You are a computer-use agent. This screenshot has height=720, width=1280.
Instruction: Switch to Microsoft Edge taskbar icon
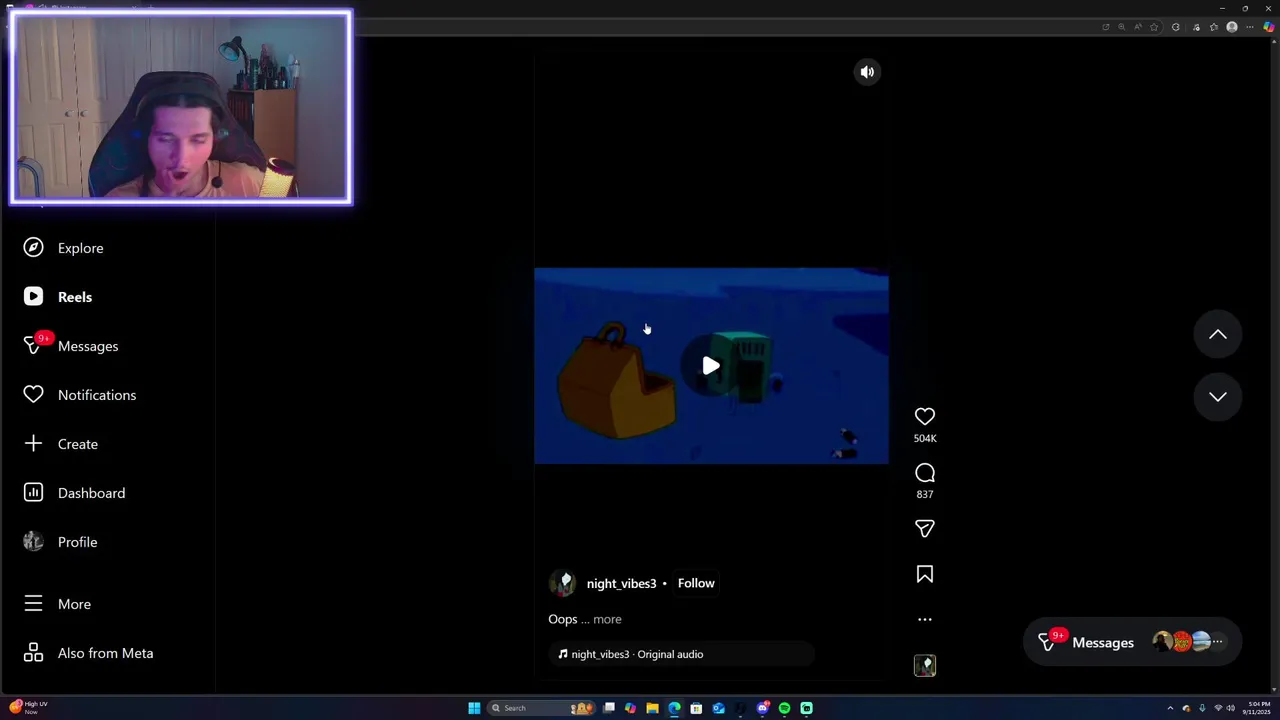tap(674, 708)
